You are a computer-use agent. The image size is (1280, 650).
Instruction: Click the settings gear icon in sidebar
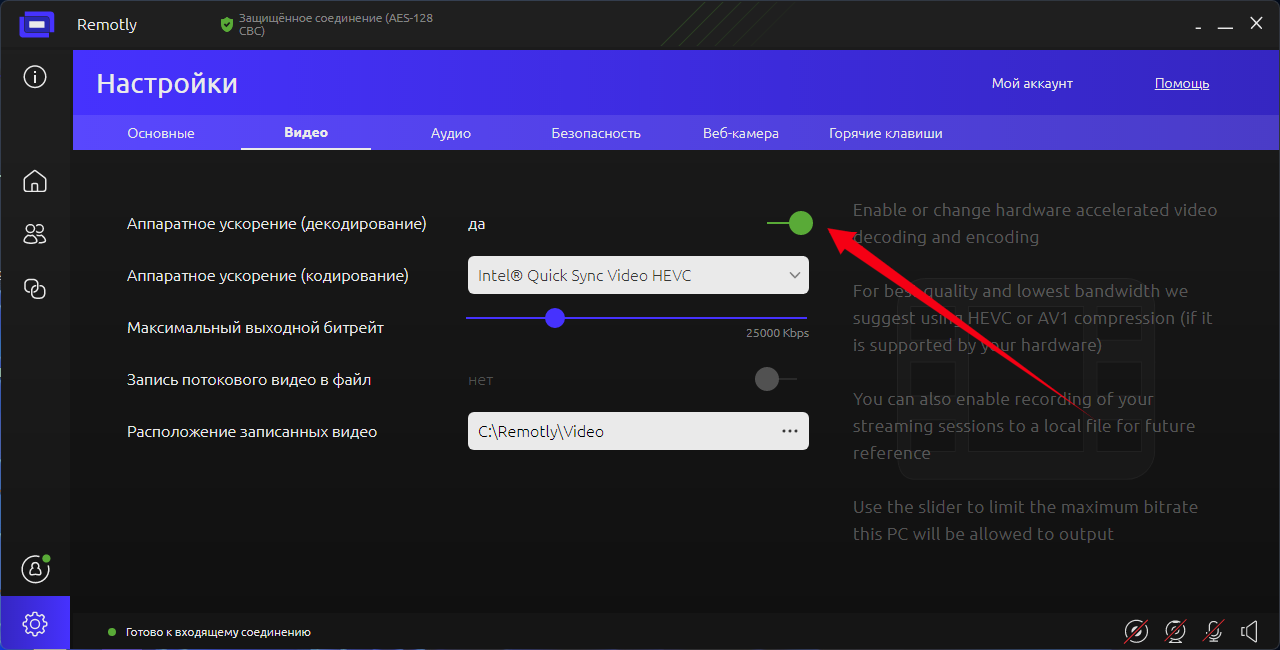[x=35, y=624]
